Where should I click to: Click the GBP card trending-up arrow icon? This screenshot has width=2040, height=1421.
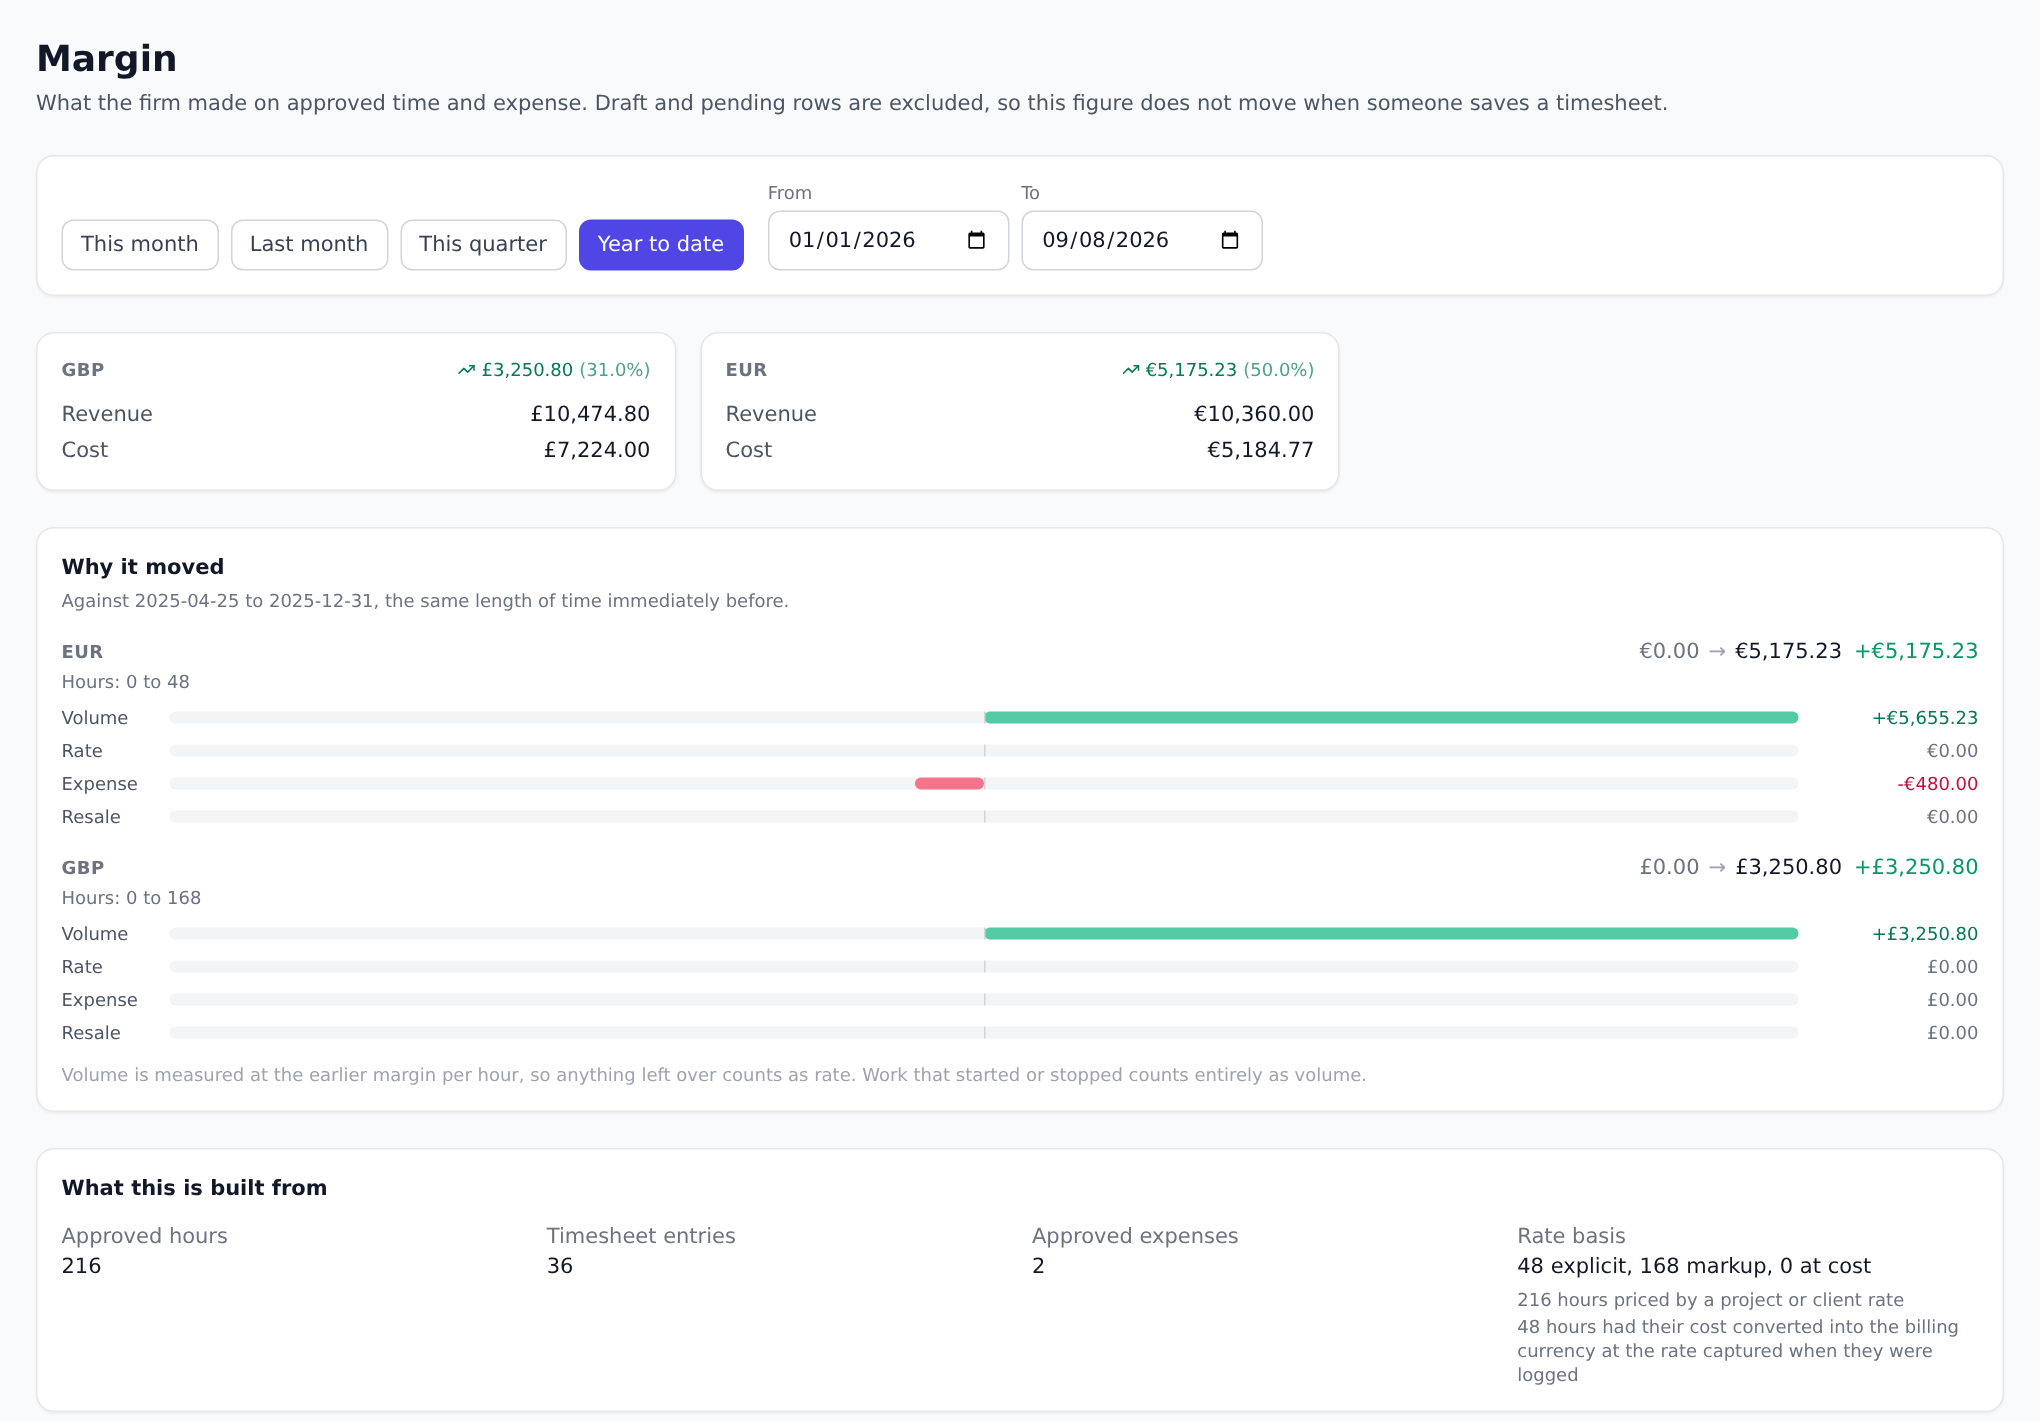(x=466, y=370)
